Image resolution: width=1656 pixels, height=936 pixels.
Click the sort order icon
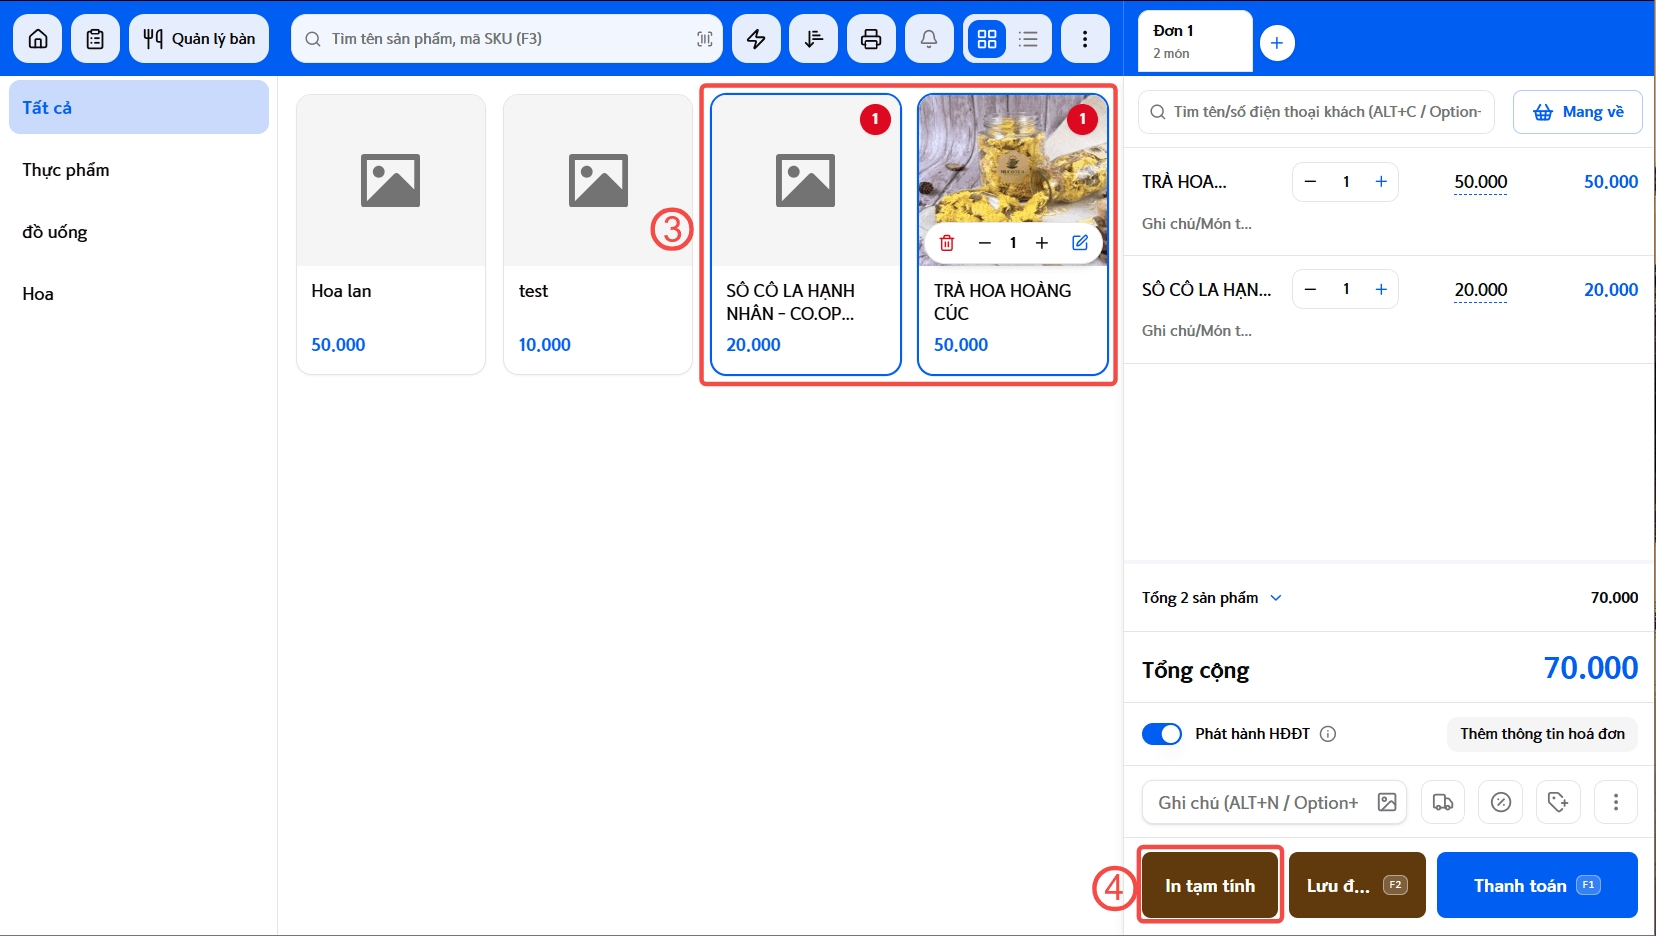click(x=814, y=39)
